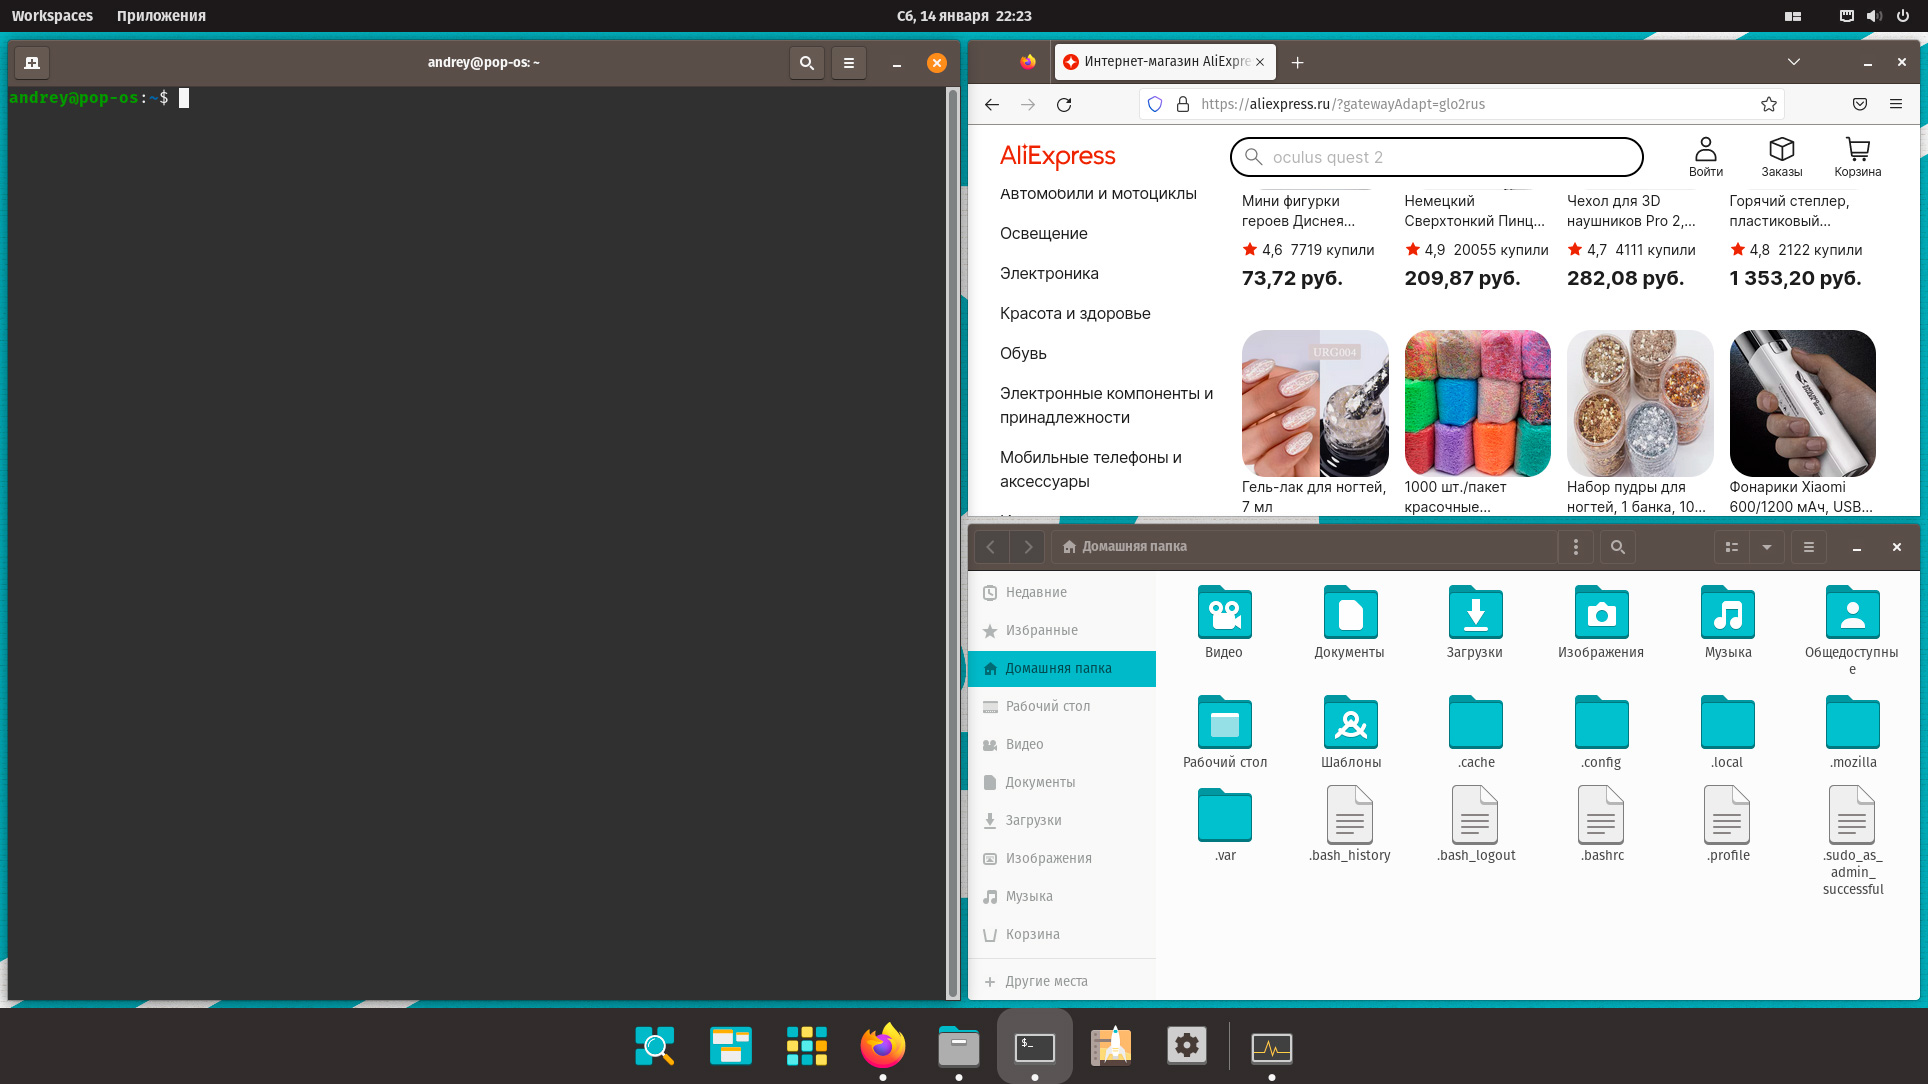
Task: Click the Электроника category link
Action: pyautogui.click(x=1049, y=273)
